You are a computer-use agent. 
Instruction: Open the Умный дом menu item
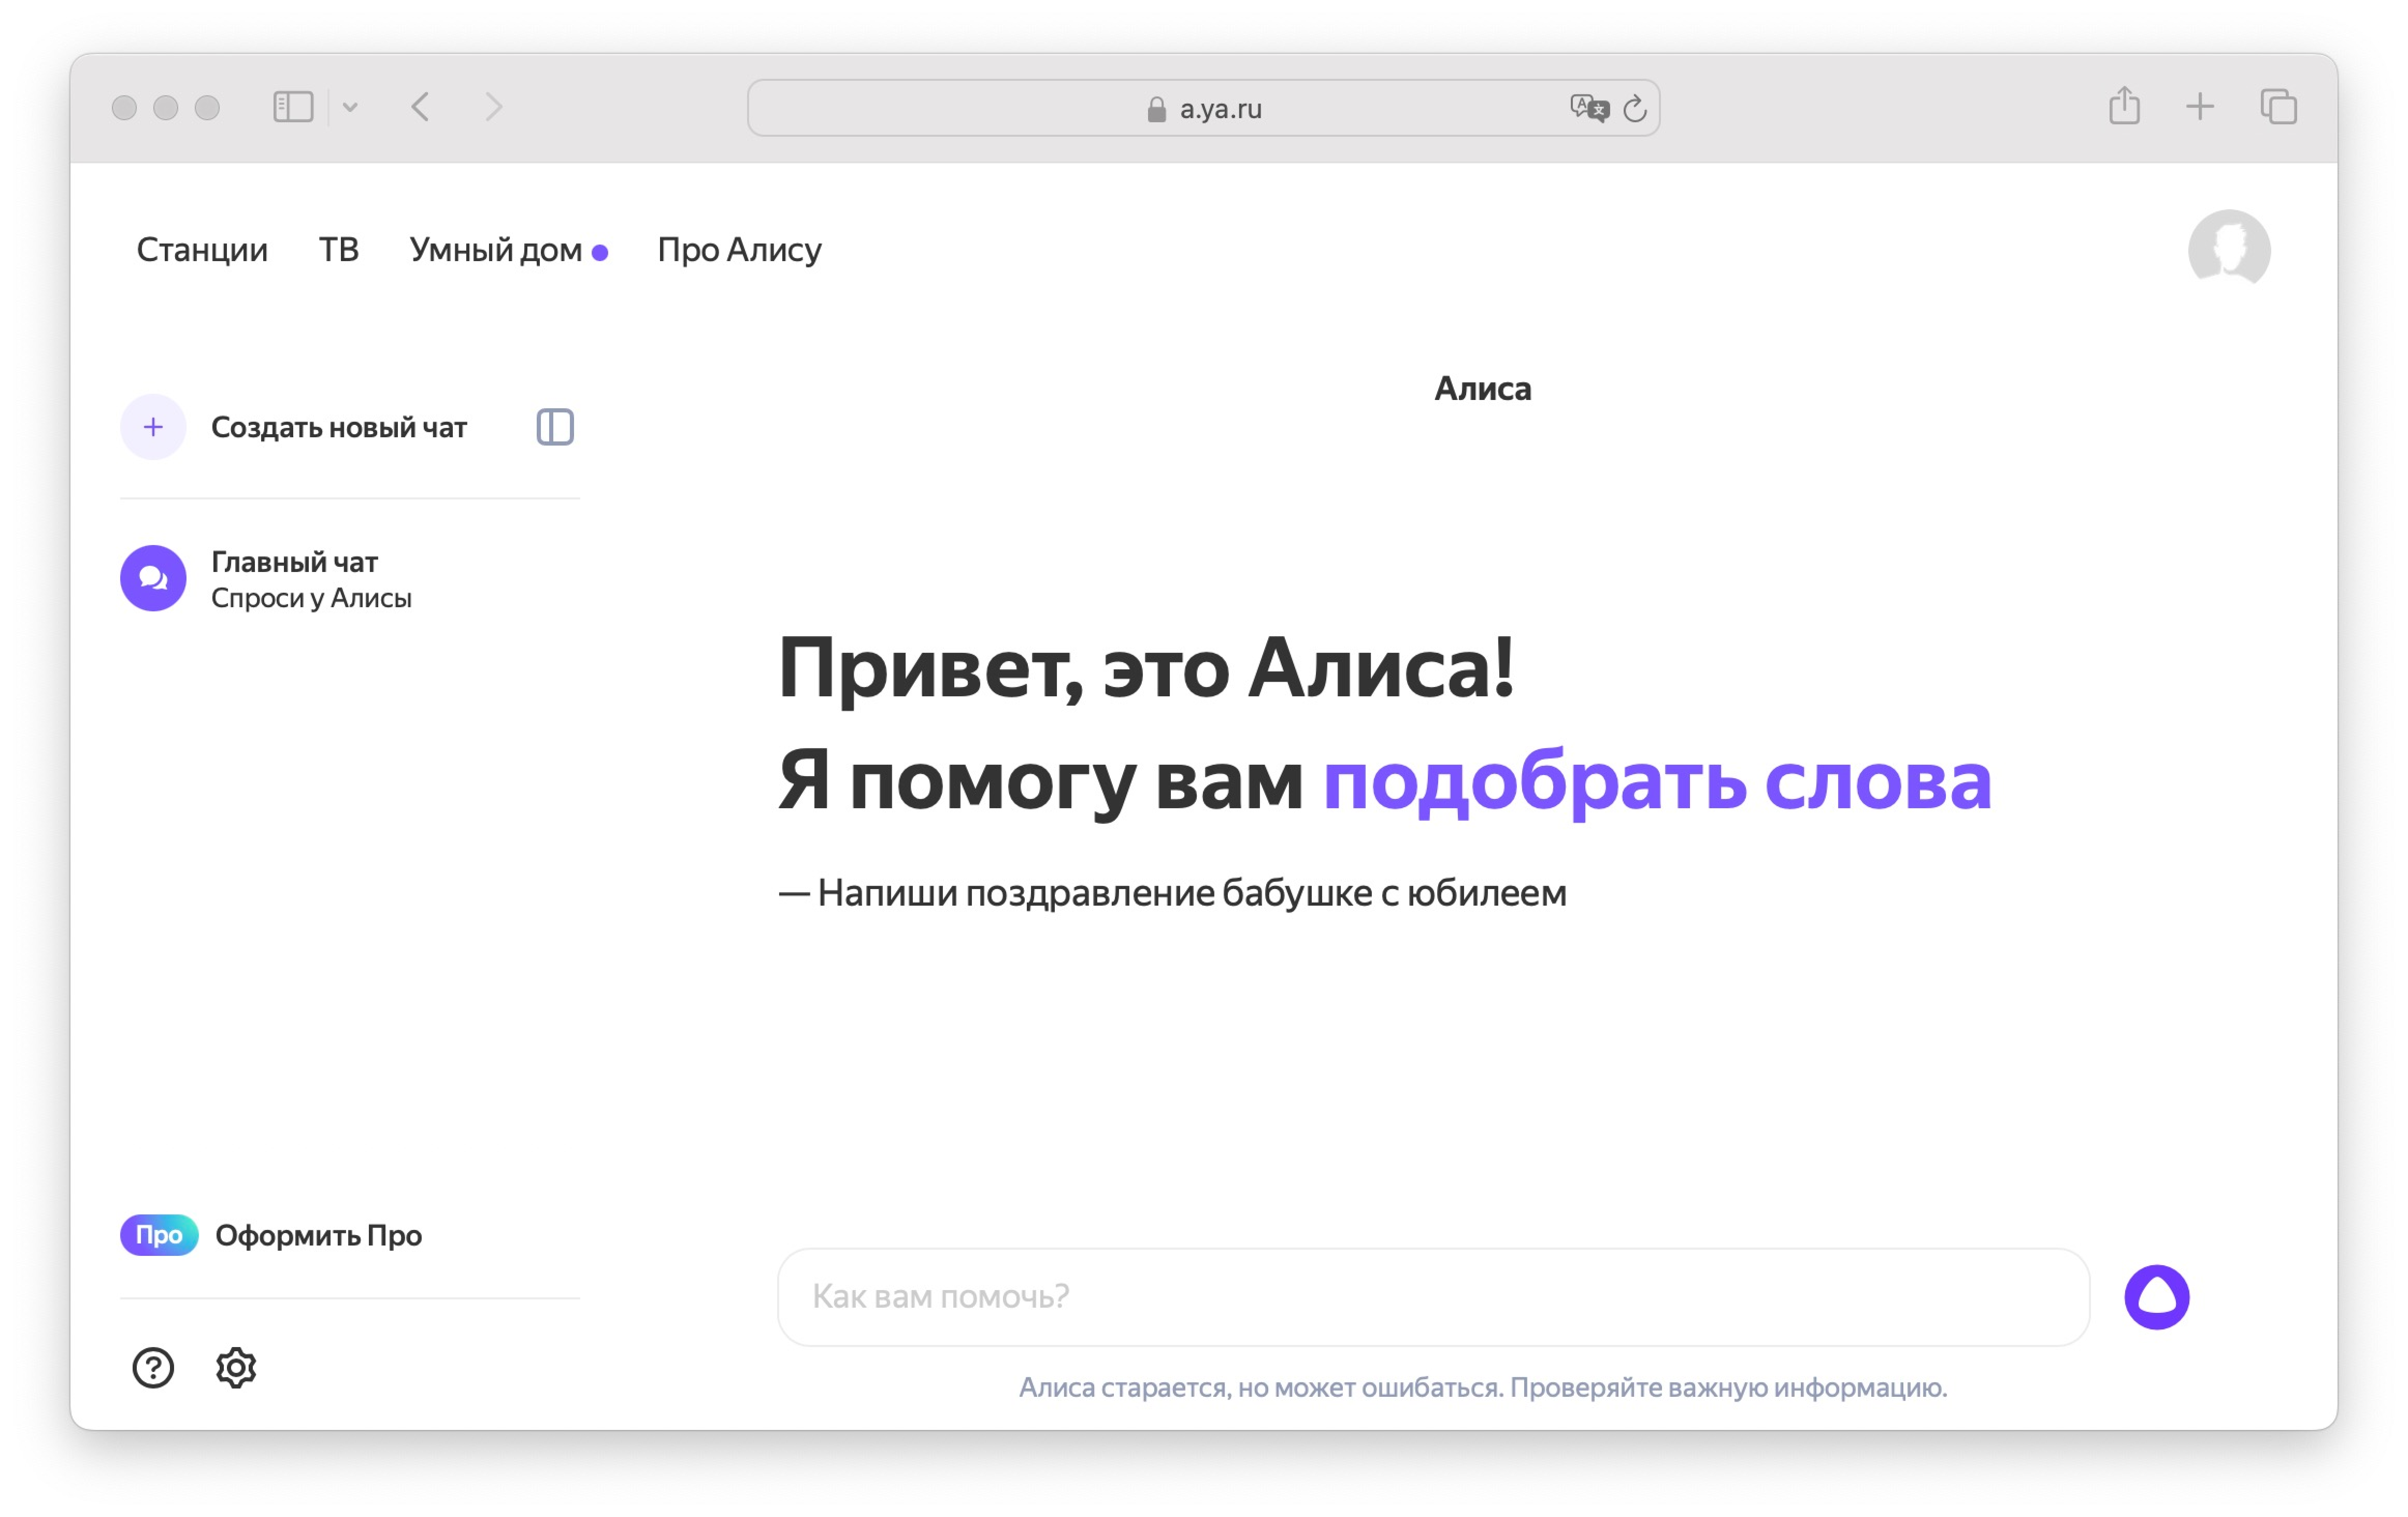(x=496, y=250)
